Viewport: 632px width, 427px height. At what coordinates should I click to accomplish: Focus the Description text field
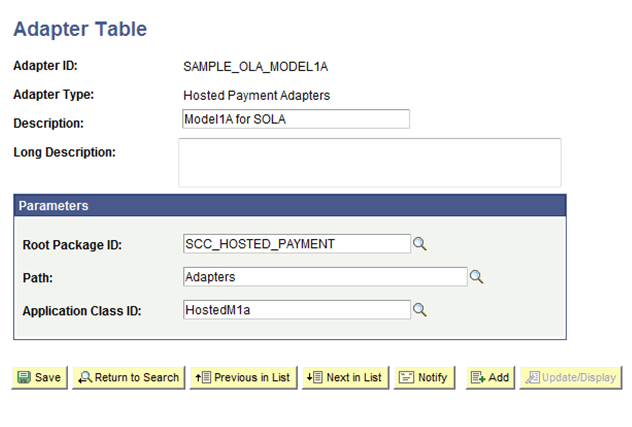point(296,119)
